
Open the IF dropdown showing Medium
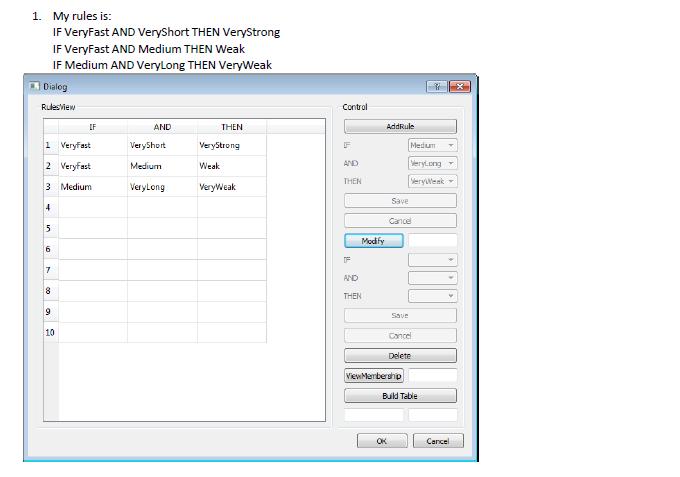(x=432, y=146)
